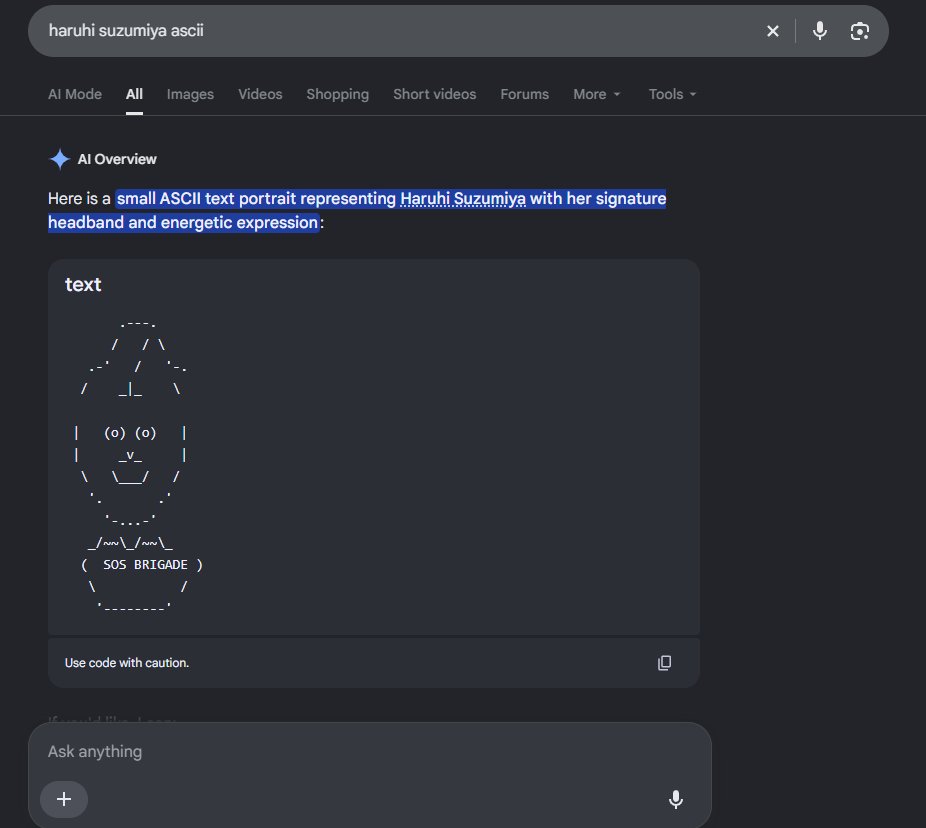Activate the microphone in Ask anything box
926x828 pixels.
coord(676,799)
